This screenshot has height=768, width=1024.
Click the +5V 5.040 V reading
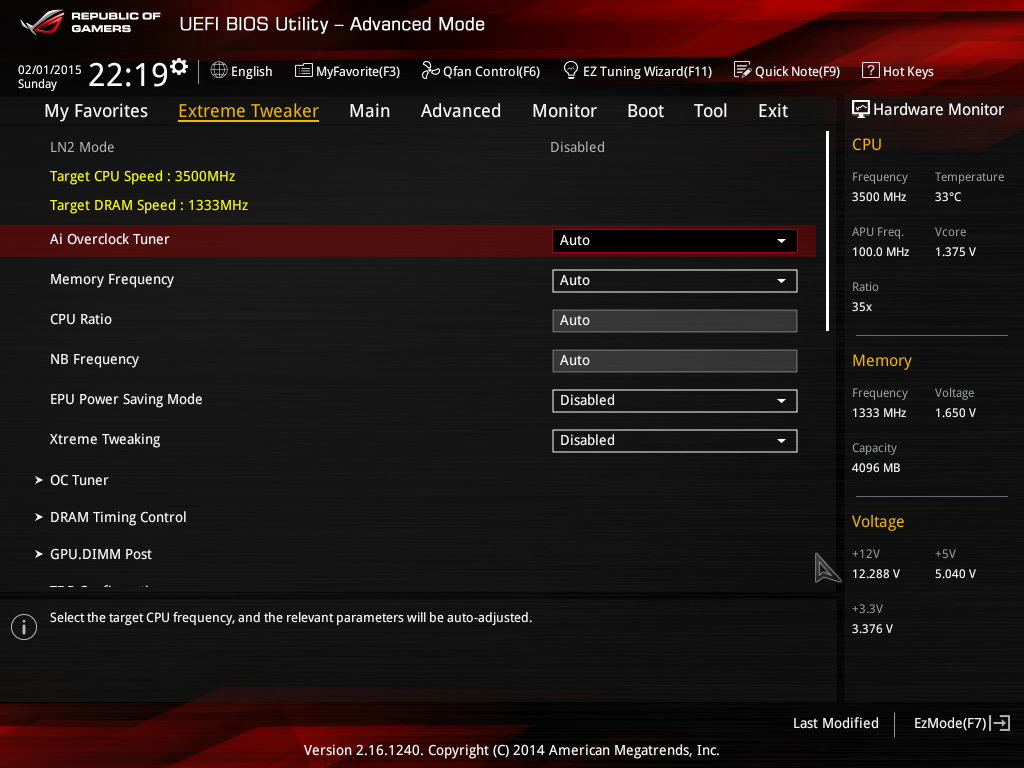tap(955, 573)
